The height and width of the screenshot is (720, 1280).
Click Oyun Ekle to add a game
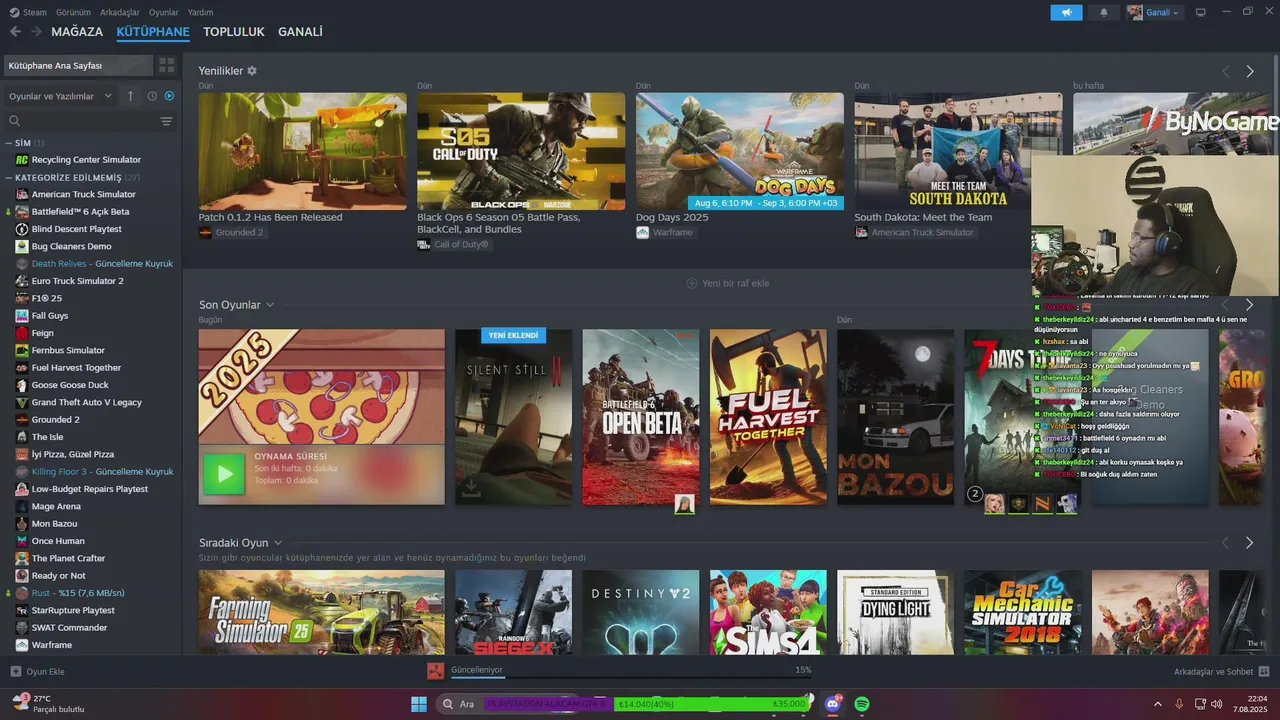(x=38, y=671)
